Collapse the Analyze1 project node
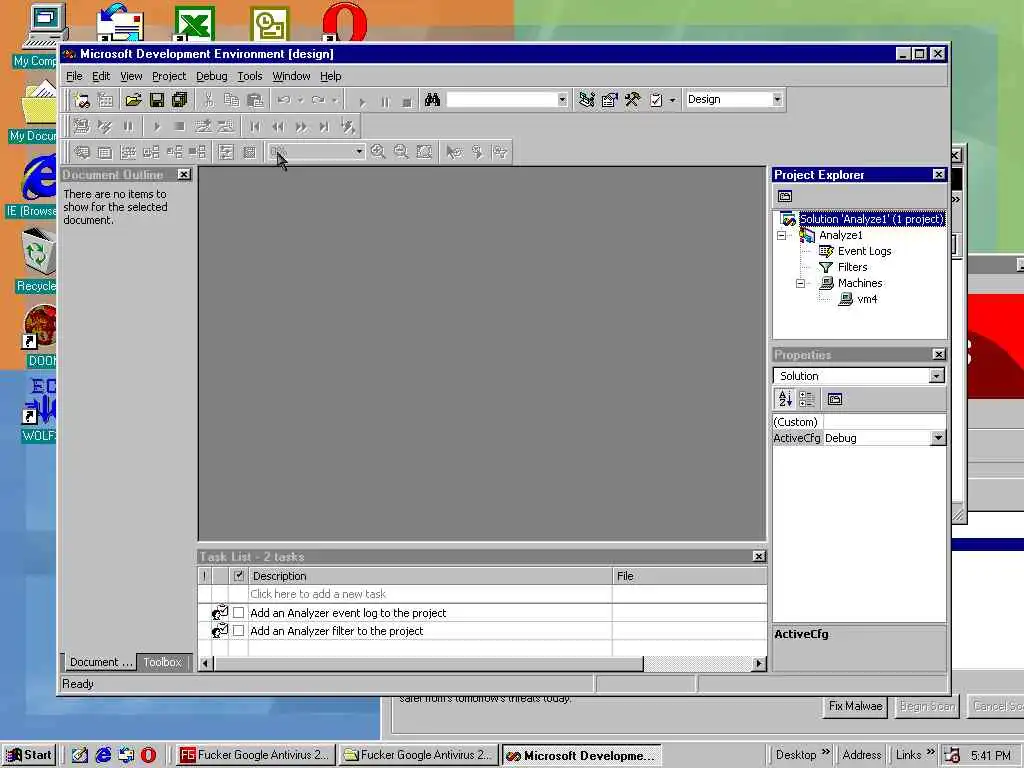Image resolution: width=1024 pixels, height=768 pixels. click(782, 235)
